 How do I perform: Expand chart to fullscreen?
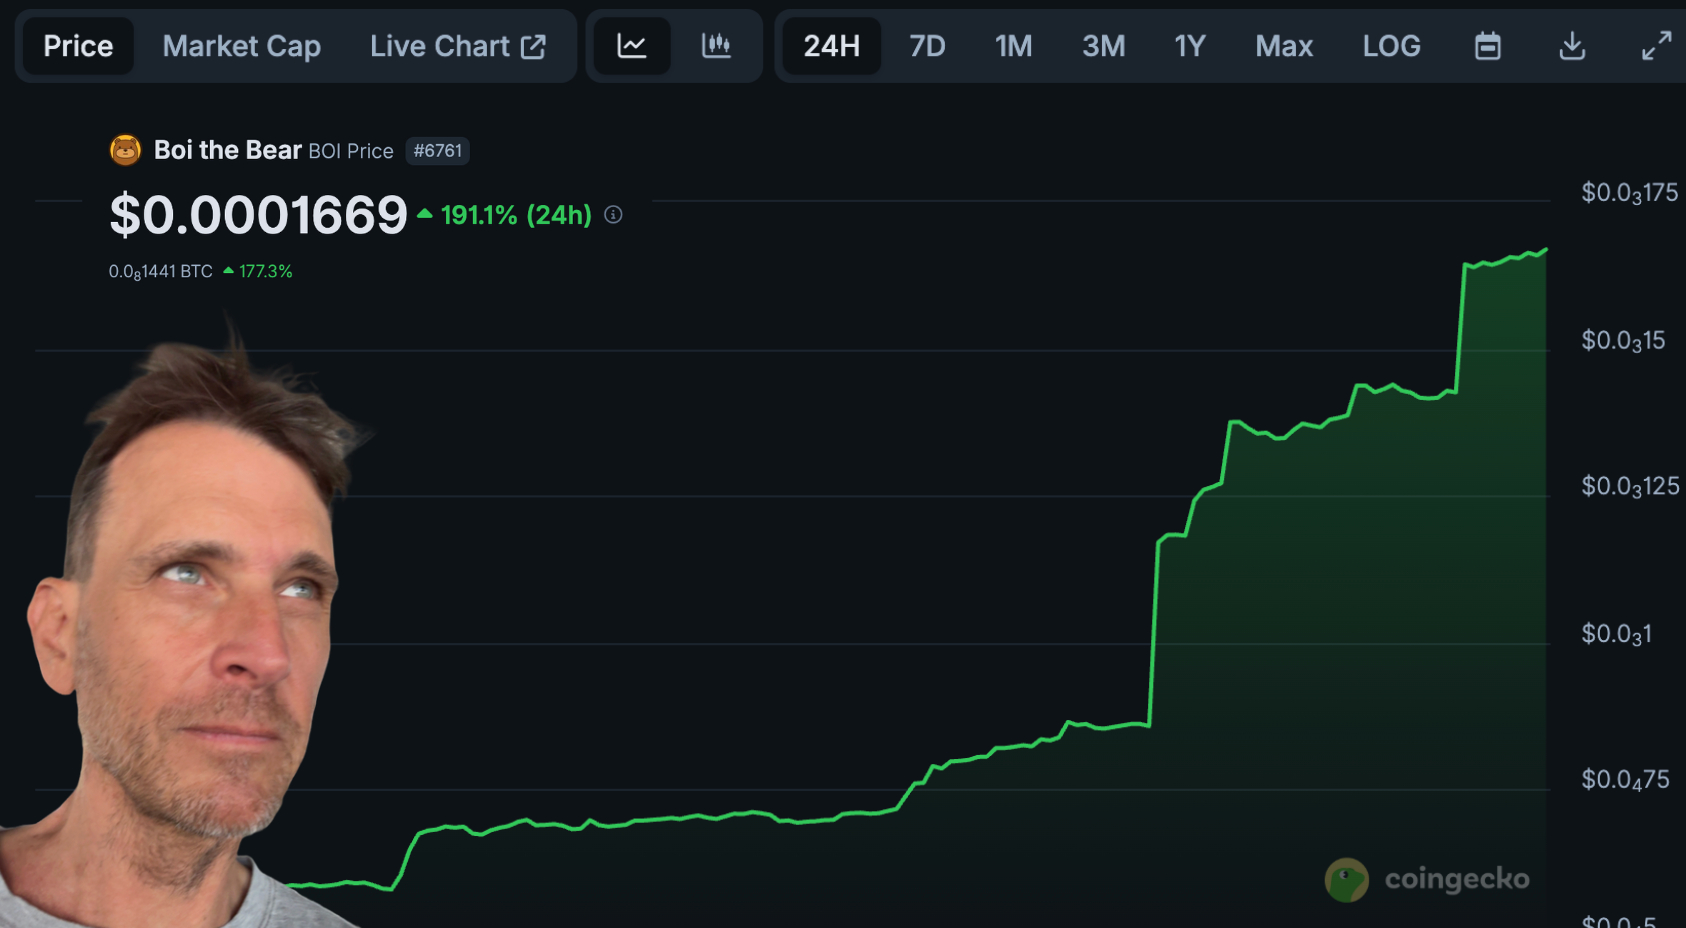click(1656, 46)
